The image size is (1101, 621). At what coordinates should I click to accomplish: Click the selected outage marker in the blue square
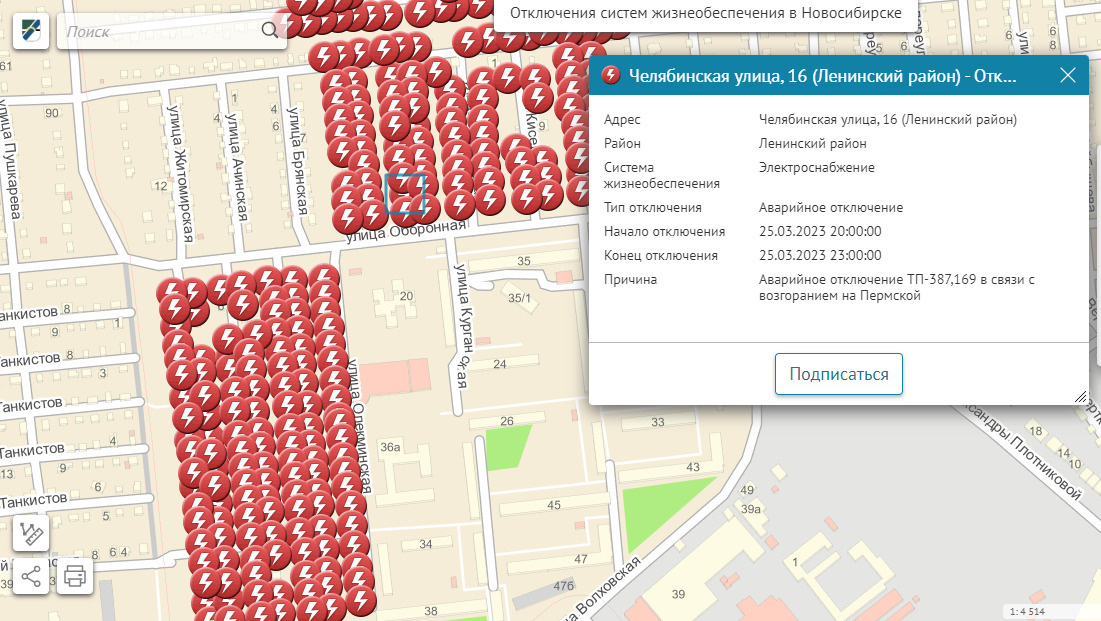(x=404, y=192)
